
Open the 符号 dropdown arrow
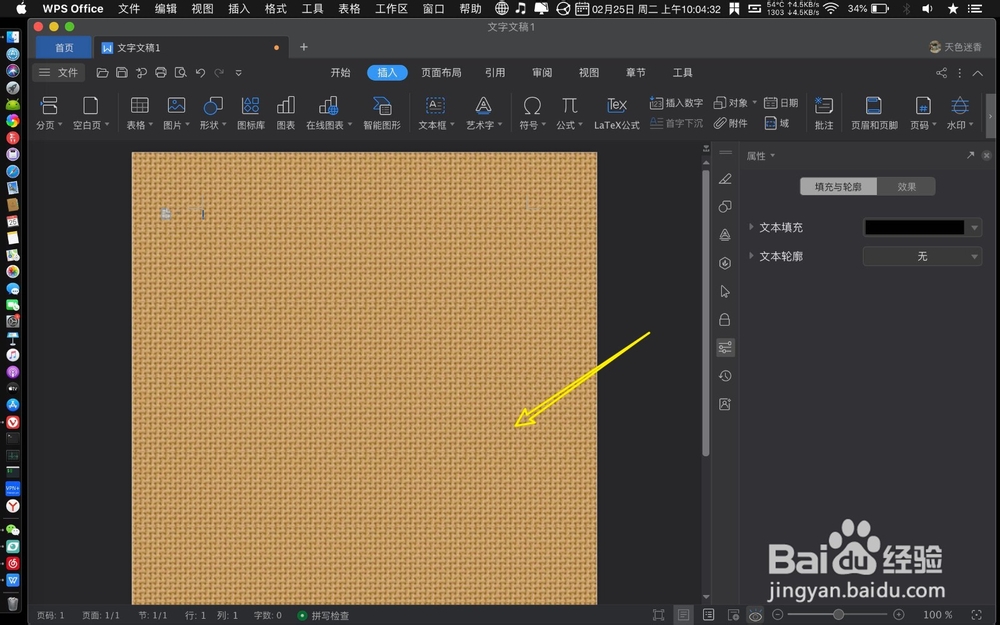[x=542, y=124]
